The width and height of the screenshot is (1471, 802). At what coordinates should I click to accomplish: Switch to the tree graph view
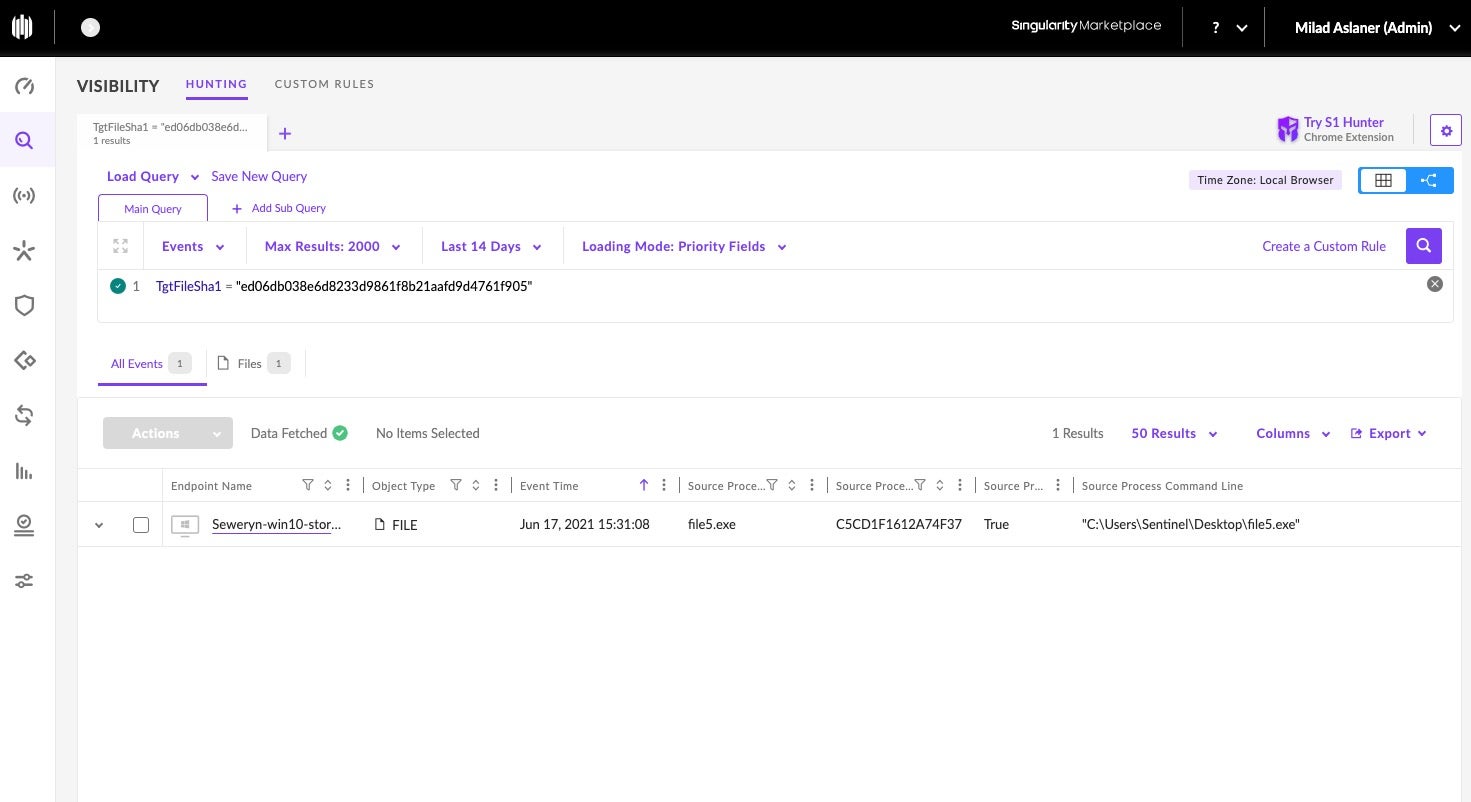(x=1429, y=180)
